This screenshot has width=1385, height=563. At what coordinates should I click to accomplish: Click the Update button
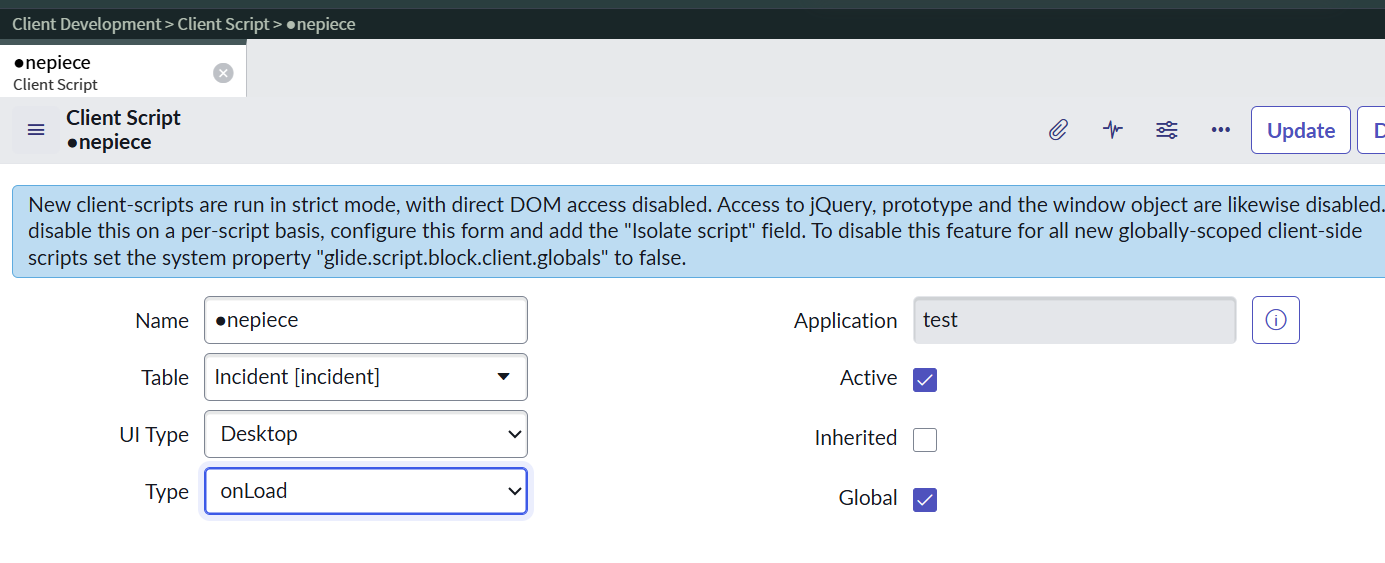tap(1300, 131)
